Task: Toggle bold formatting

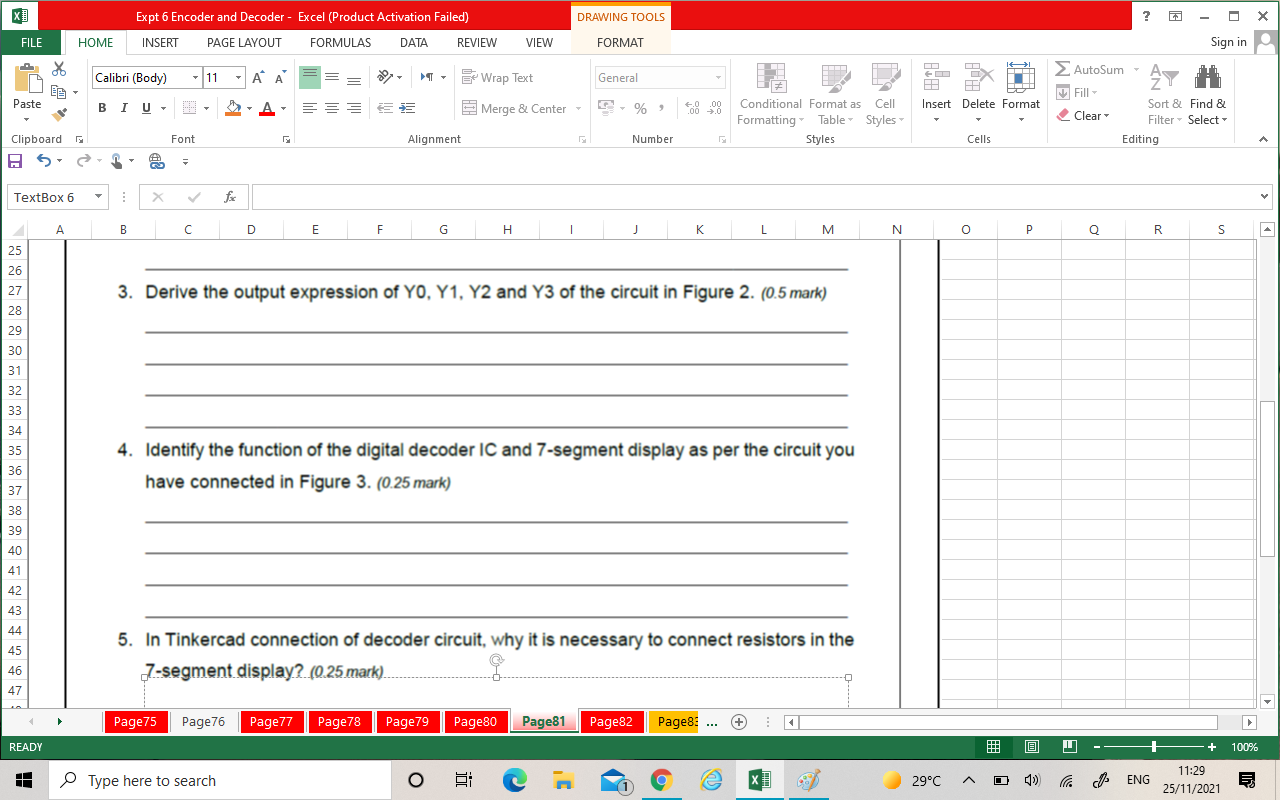Action: [103, 106]
